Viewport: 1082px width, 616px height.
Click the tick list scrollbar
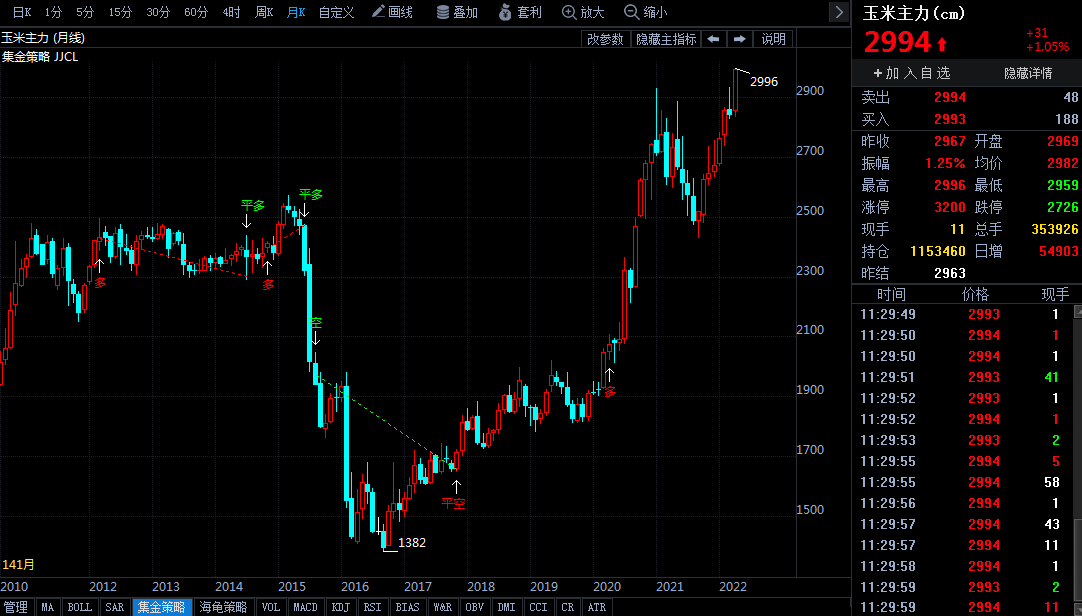click(x=1077, y=459)
